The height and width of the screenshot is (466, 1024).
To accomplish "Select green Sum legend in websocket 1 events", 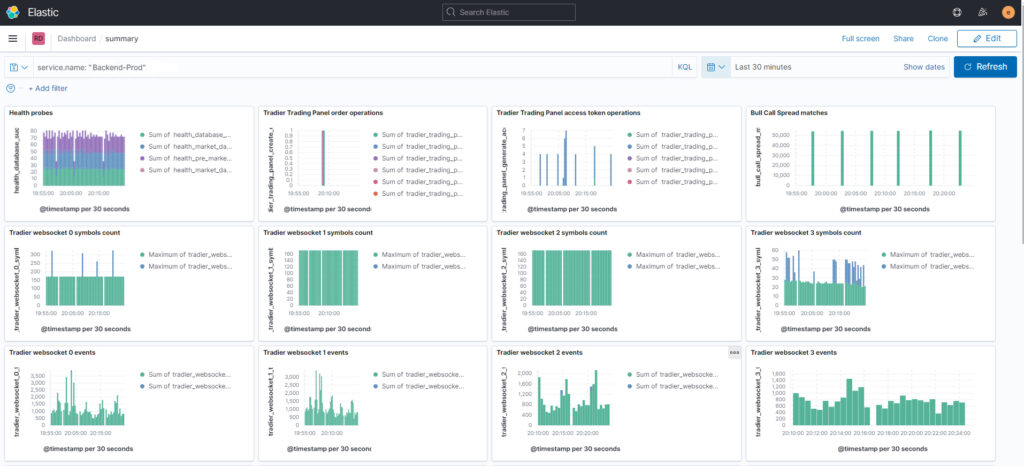I will point(418,375).
